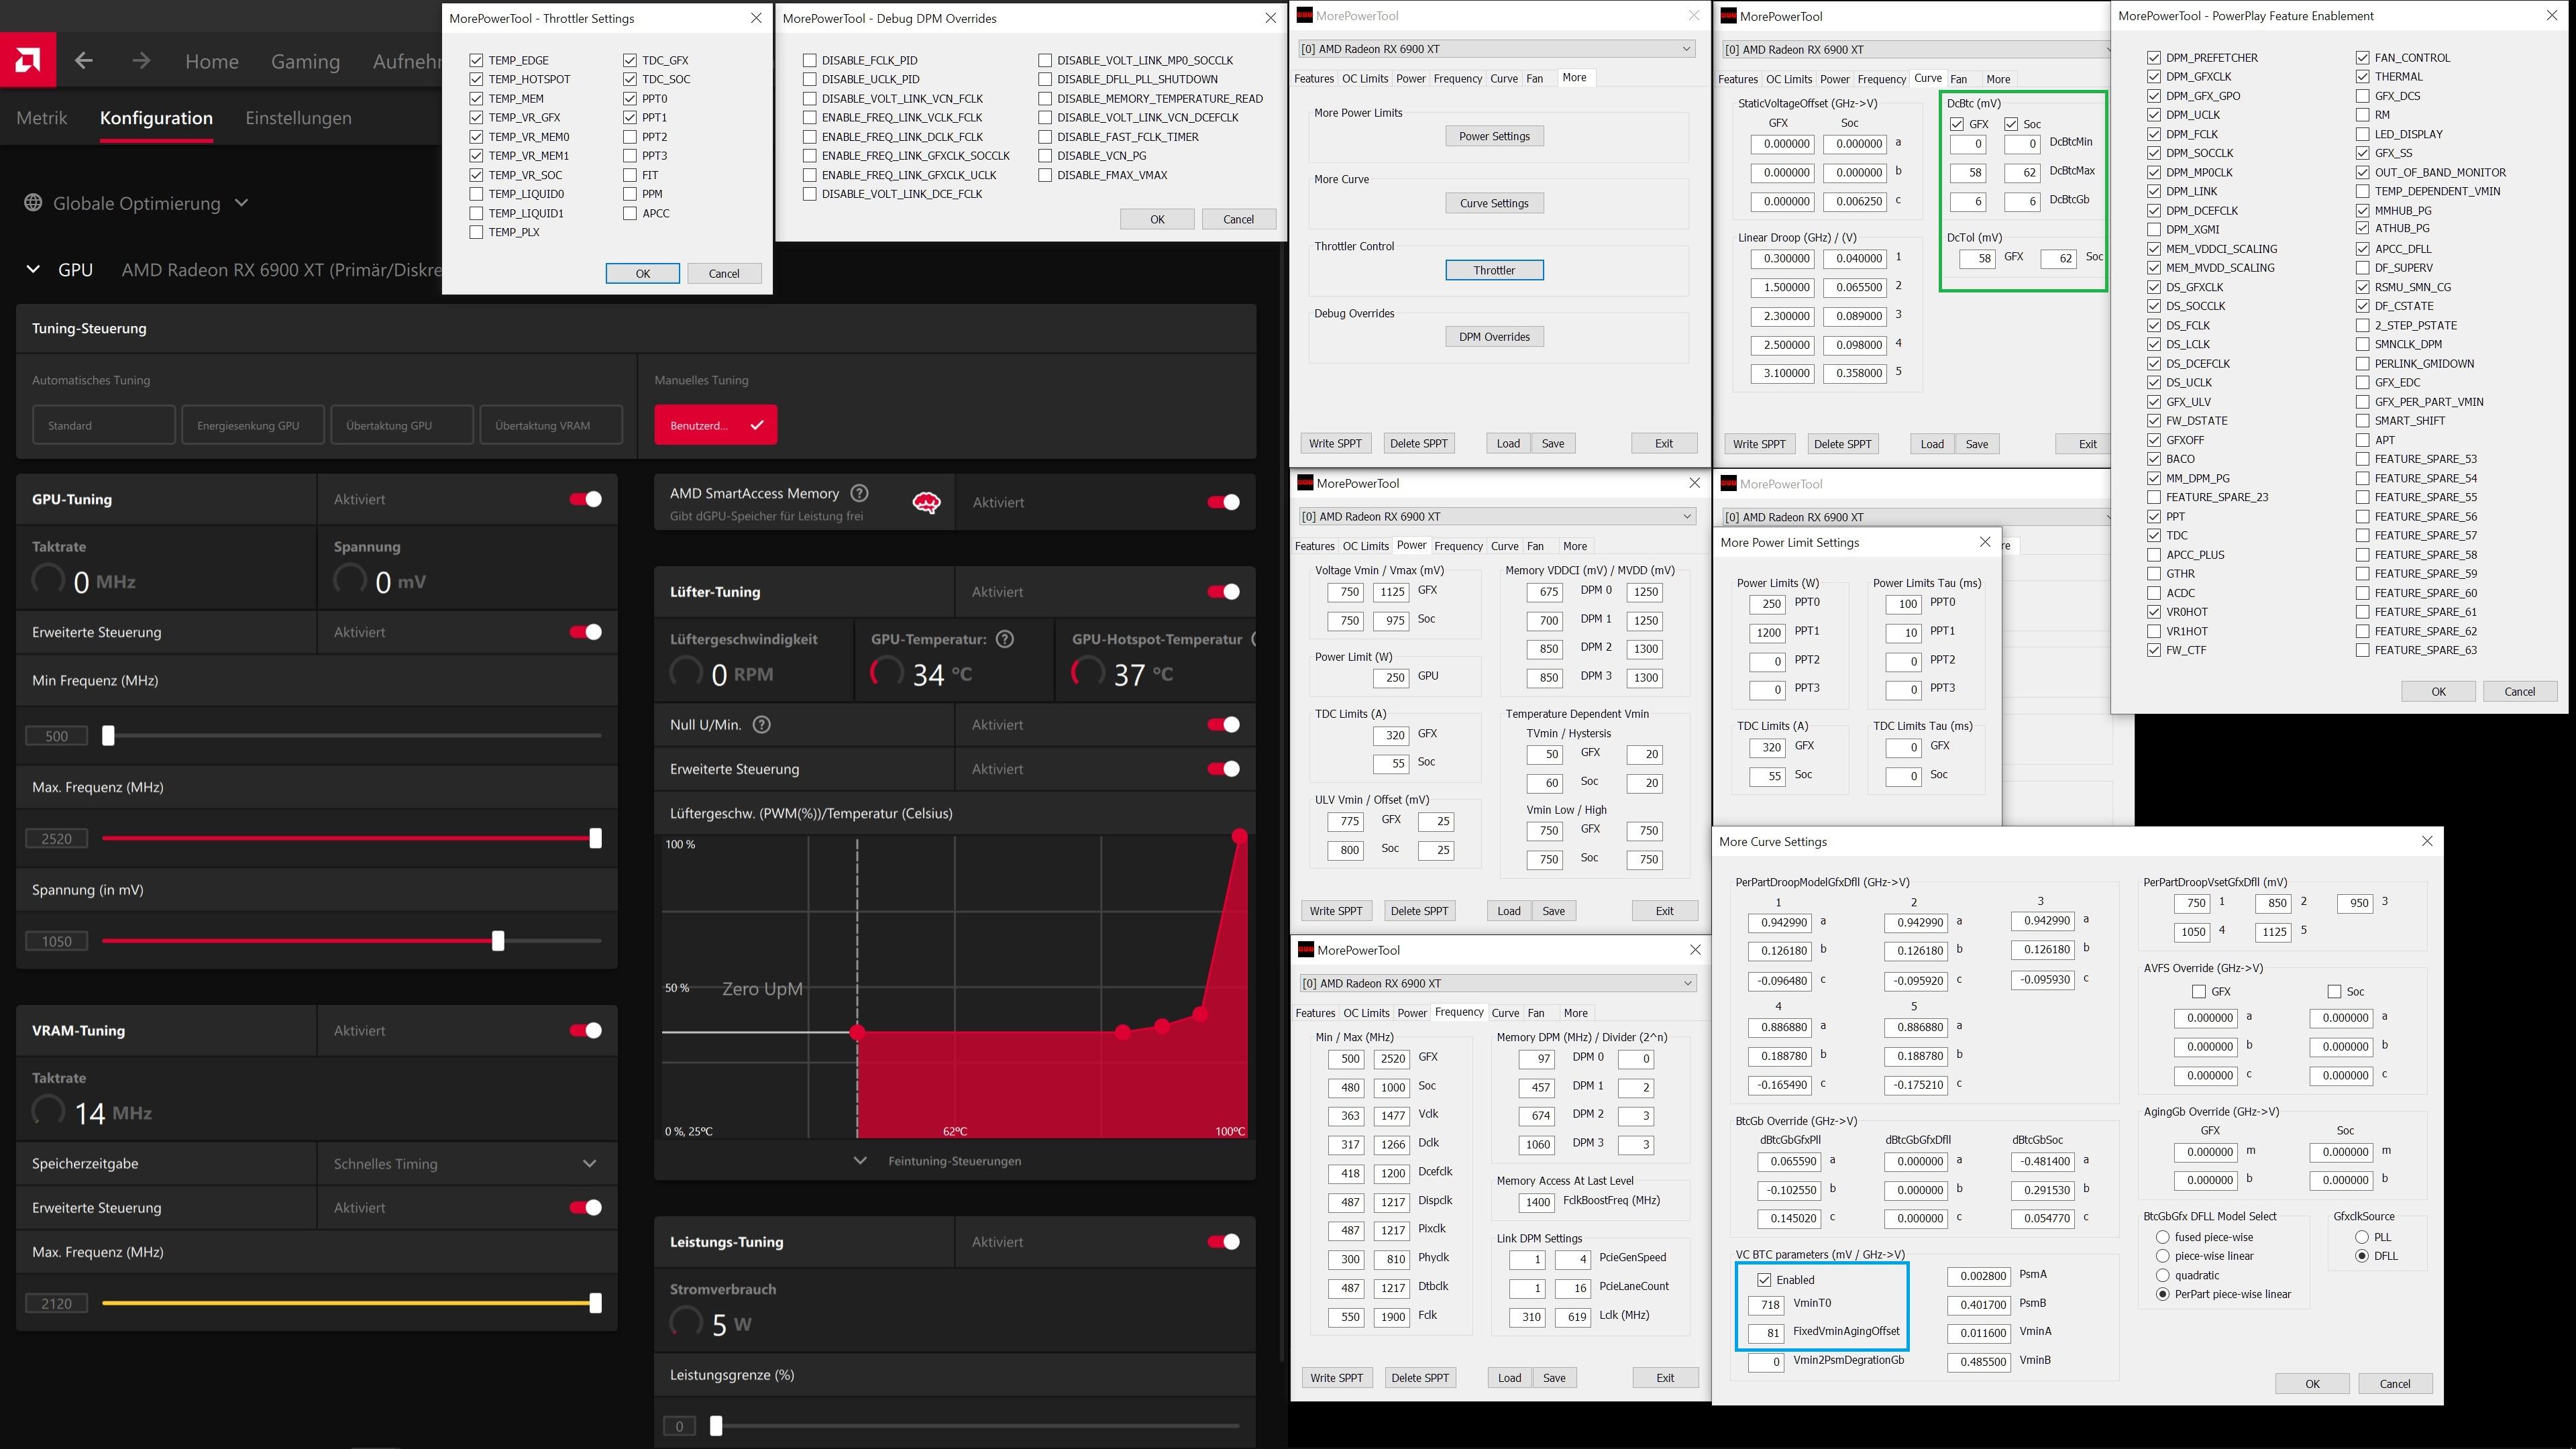Click Leistungsgrenze slider handle
Screen dimensions: 2576x1449
[x=716, y=1426]
